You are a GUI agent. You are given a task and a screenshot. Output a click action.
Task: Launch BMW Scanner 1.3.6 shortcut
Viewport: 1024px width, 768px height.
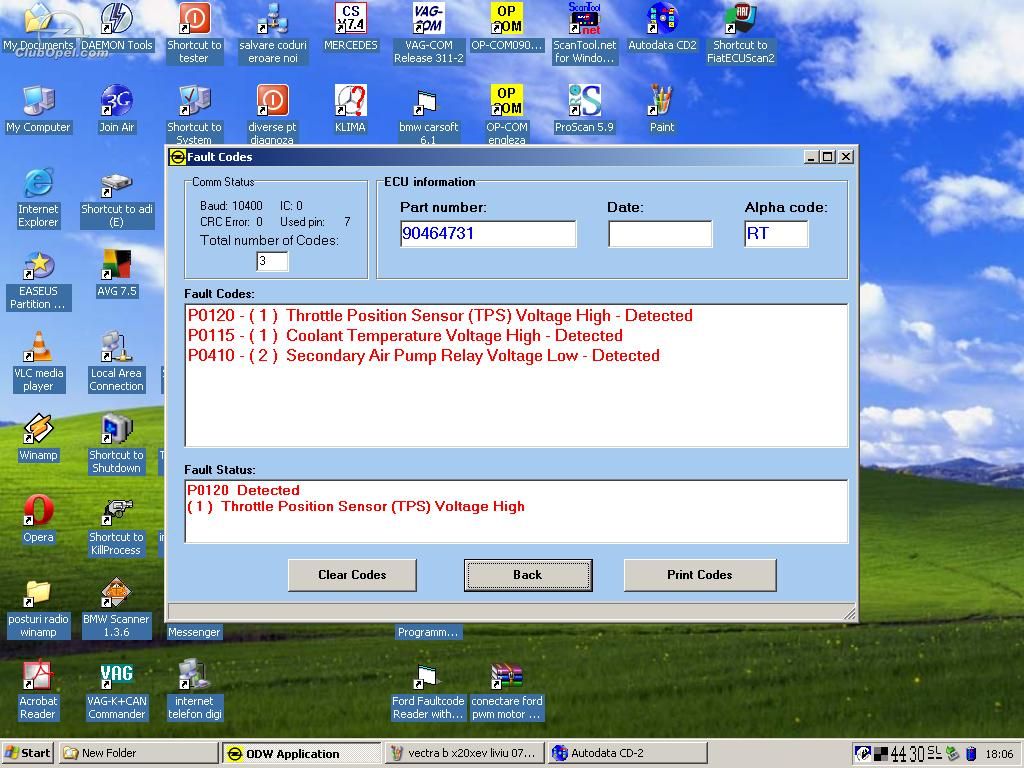tap(117, 609)
